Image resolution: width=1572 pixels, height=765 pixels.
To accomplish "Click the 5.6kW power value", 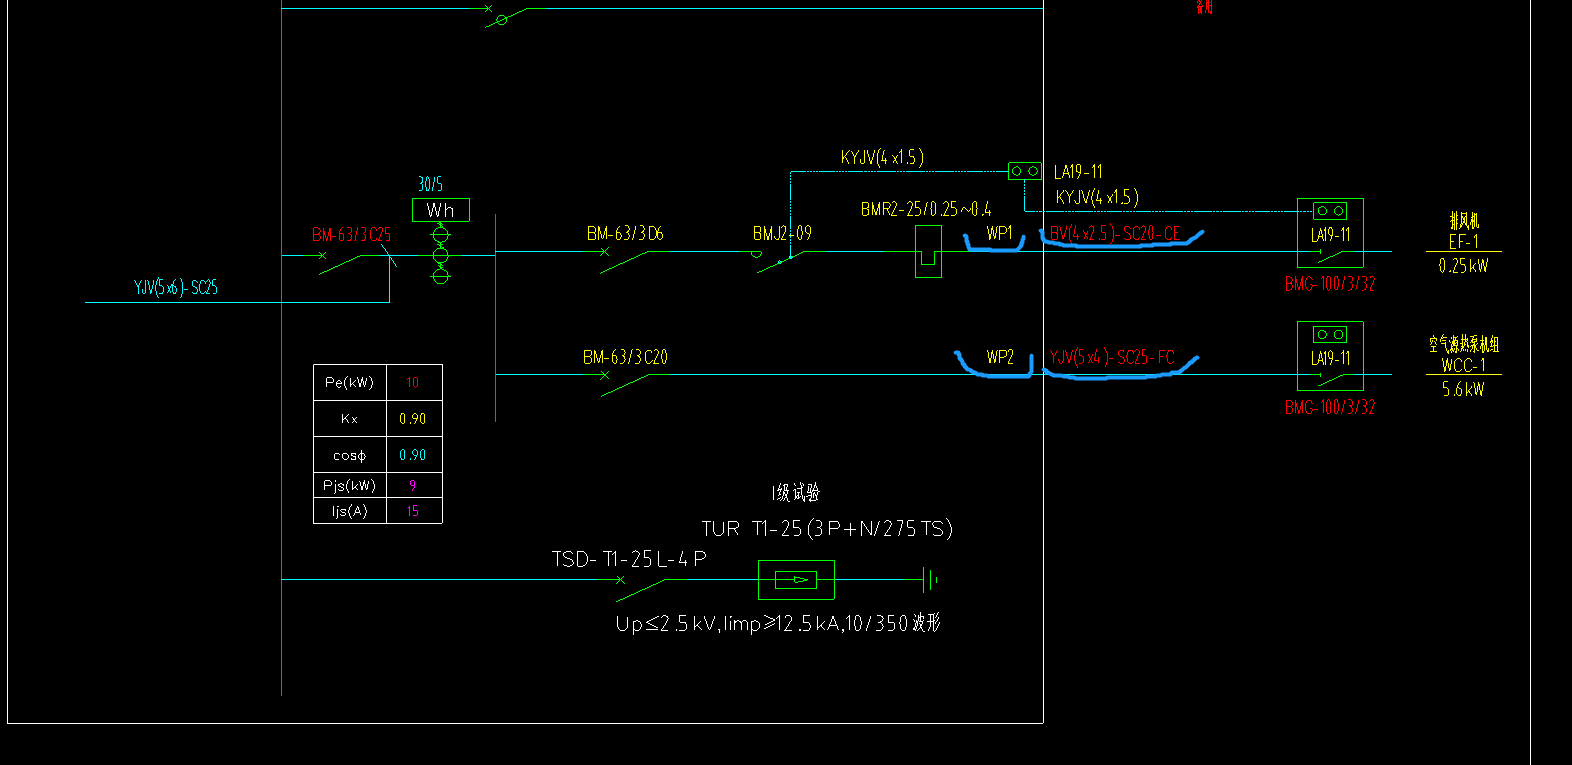I will coord(1463,389).
